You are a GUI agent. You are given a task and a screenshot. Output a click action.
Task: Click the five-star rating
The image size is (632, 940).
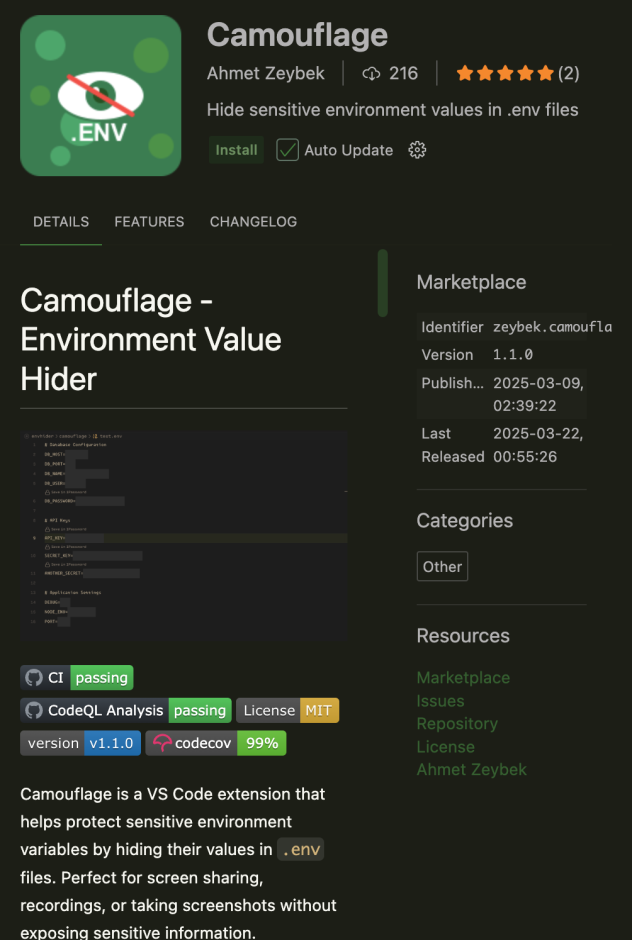pyautogui.click(x=505, y=73)
